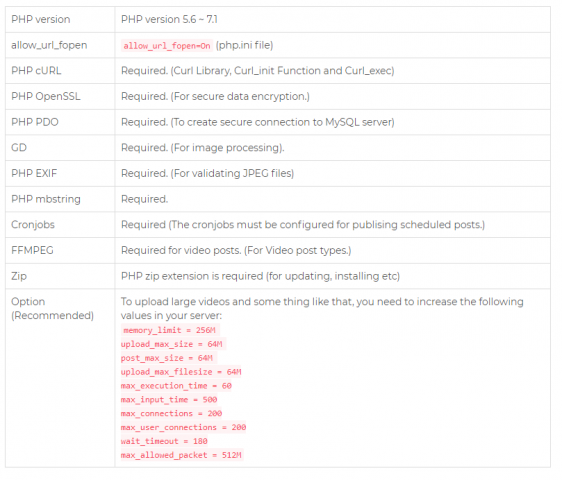Select the FFMPEG row label
Image resolution: width=562 pixels, height=480 pixels.
32,251
